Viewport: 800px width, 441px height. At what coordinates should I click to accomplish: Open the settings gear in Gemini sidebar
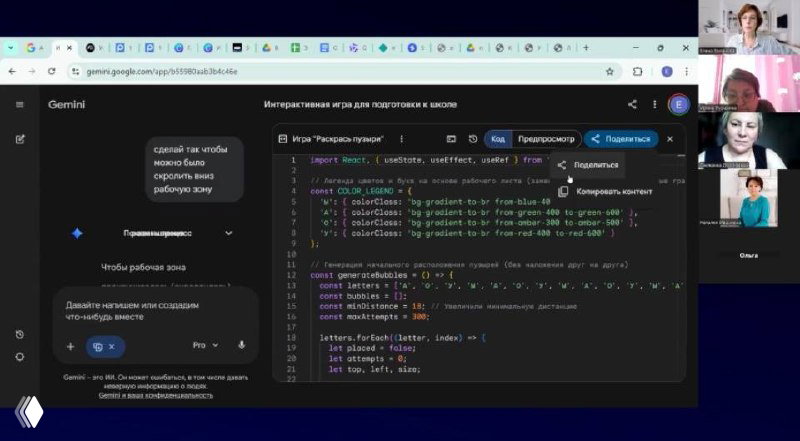click(x=20, y=357)
